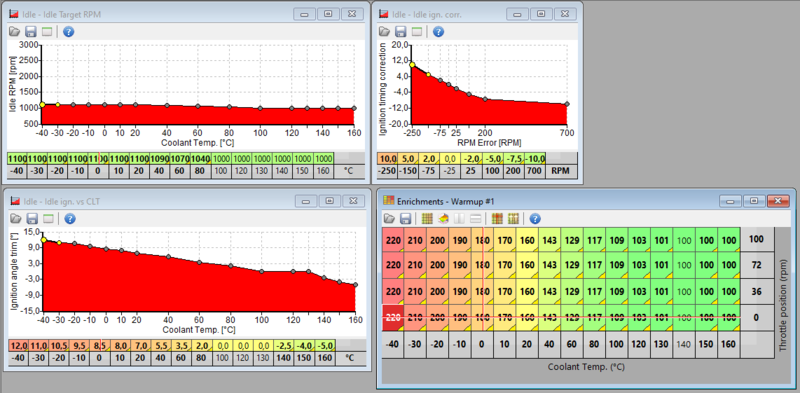This screenshot has height=393, width=800.
Task: Help icon in Idle ign. corr. window
Action: point(438,32)
